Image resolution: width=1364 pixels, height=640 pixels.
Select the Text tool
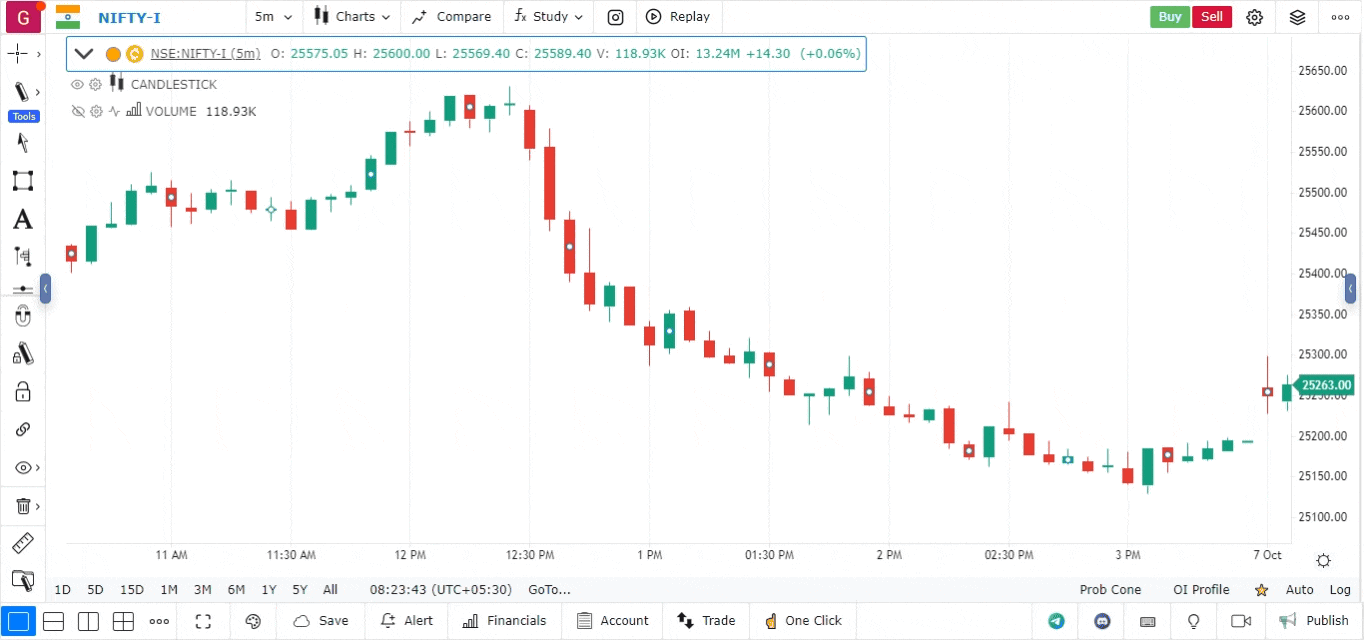coord(24,219)
